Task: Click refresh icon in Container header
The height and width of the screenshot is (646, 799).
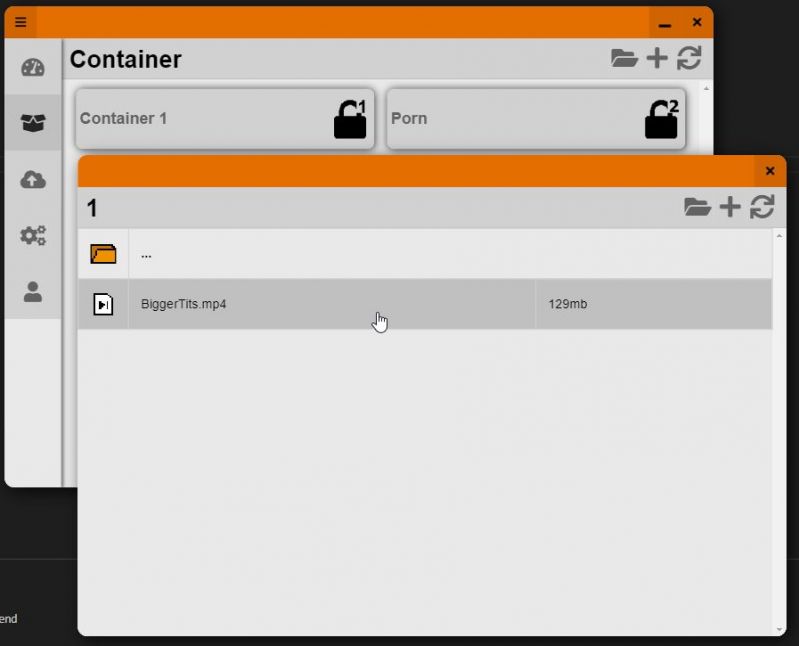Action: pyautogui.click(x=689, y=58)
